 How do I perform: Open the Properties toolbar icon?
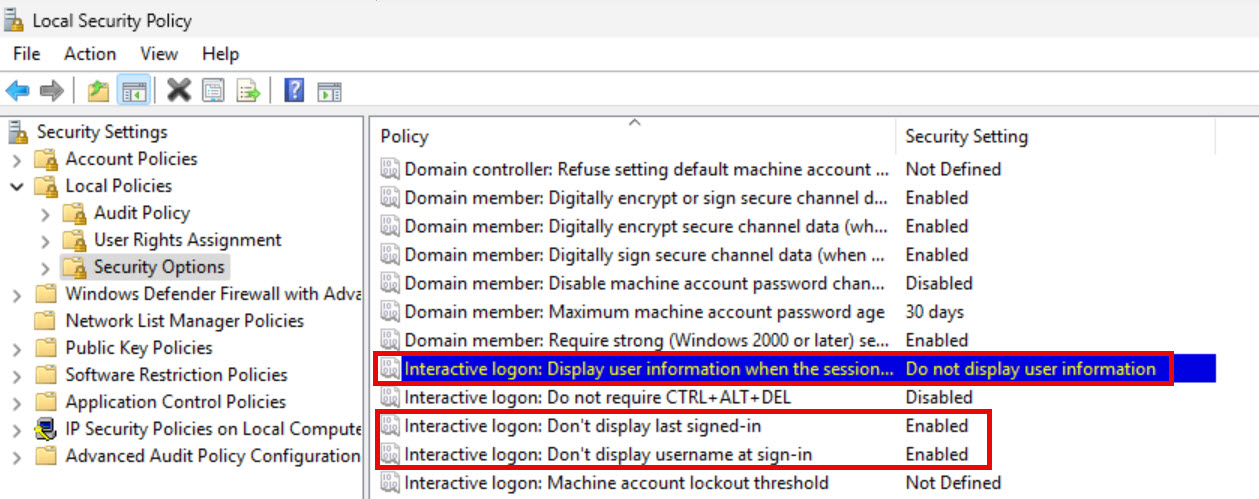(x=213, y=91)
